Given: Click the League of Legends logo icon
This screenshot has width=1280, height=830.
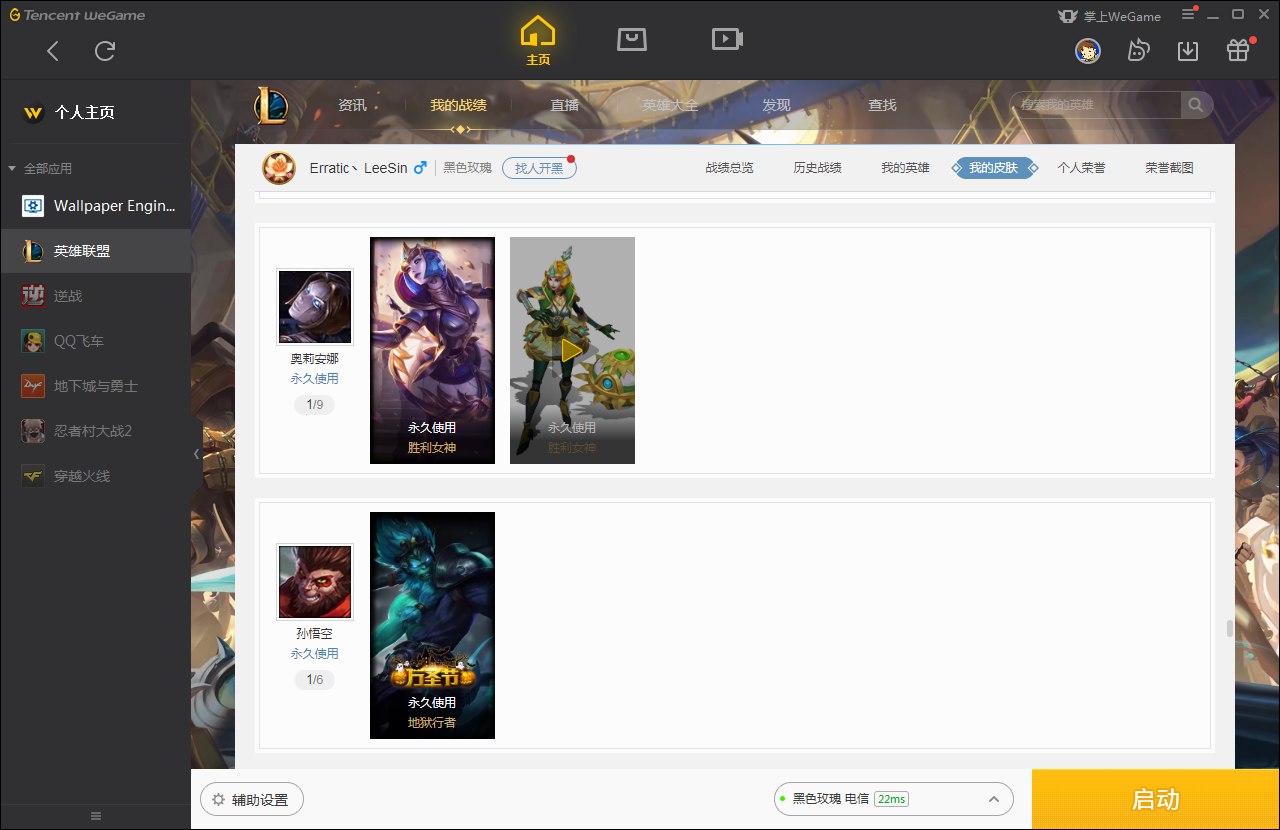Looking at the screenshot, I should (x=270, y=105).
